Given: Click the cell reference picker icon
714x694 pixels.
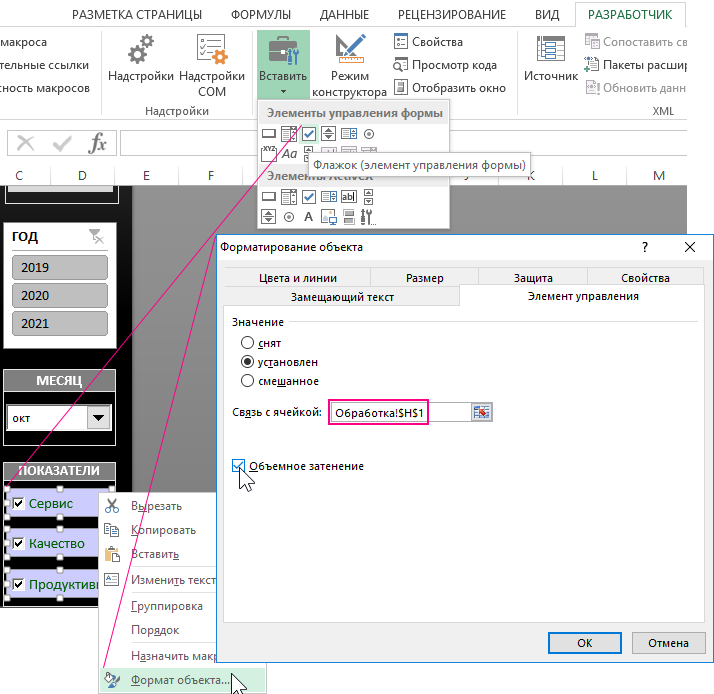Looking at the screenshot, I should [x=481, y=412].
